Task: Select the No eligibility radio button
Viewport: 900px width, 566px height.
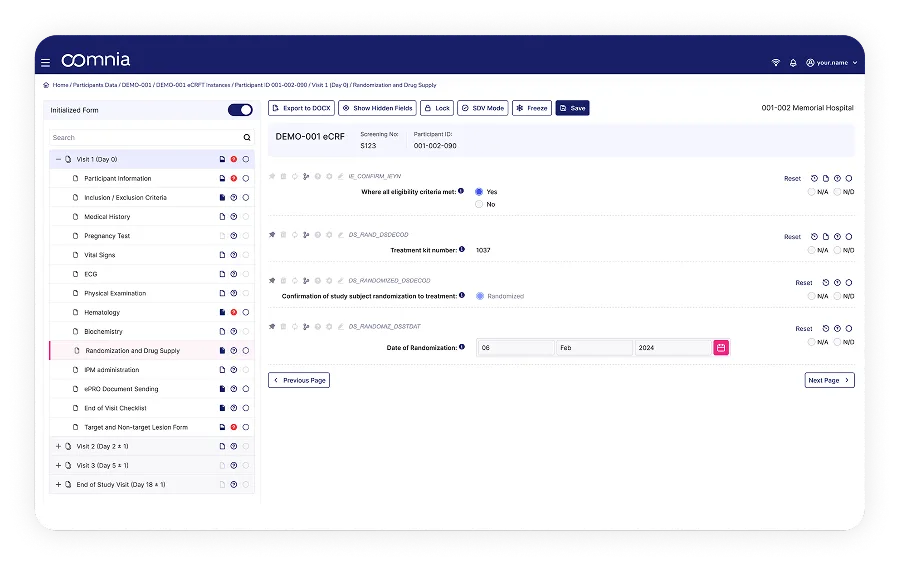Action: coord(479,204)
